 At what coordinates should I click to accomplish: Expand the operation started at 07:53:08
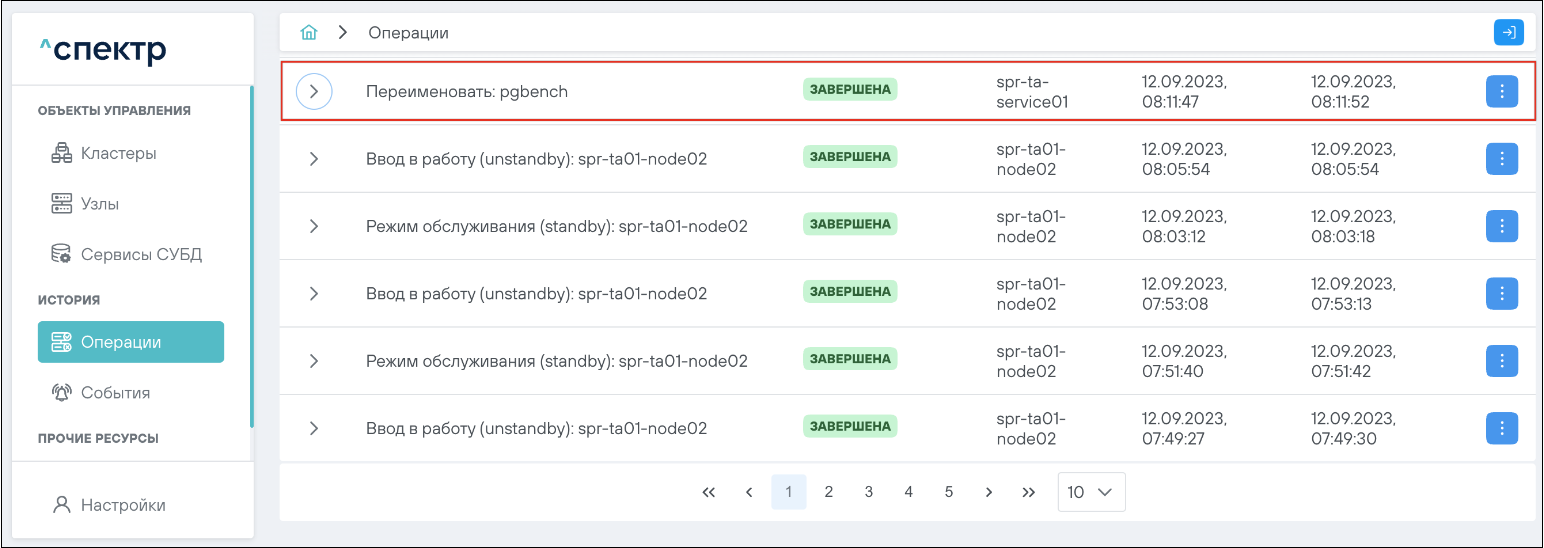click(x=314, y=294)
